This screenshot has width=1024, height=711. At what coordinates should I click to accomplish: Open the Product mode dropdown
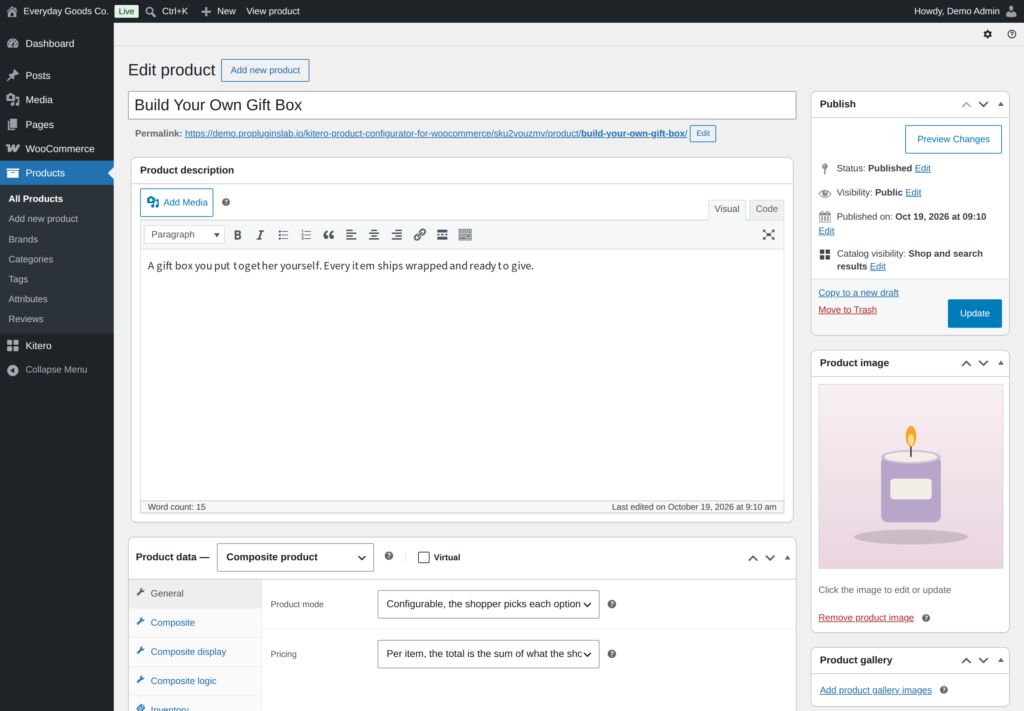tap(488, 604)
